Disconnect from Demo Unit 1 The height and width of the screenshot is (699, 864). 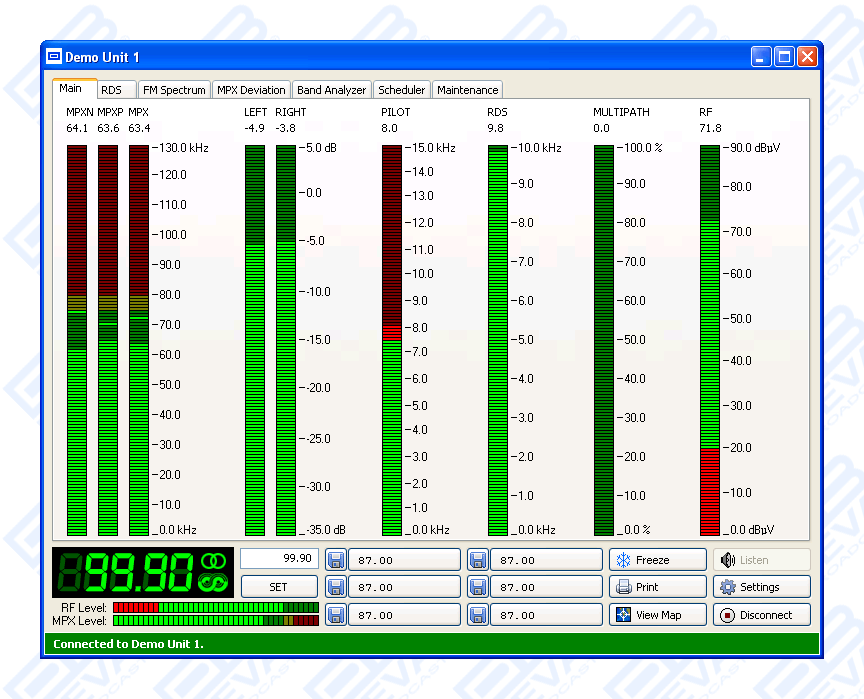point(761,615)
